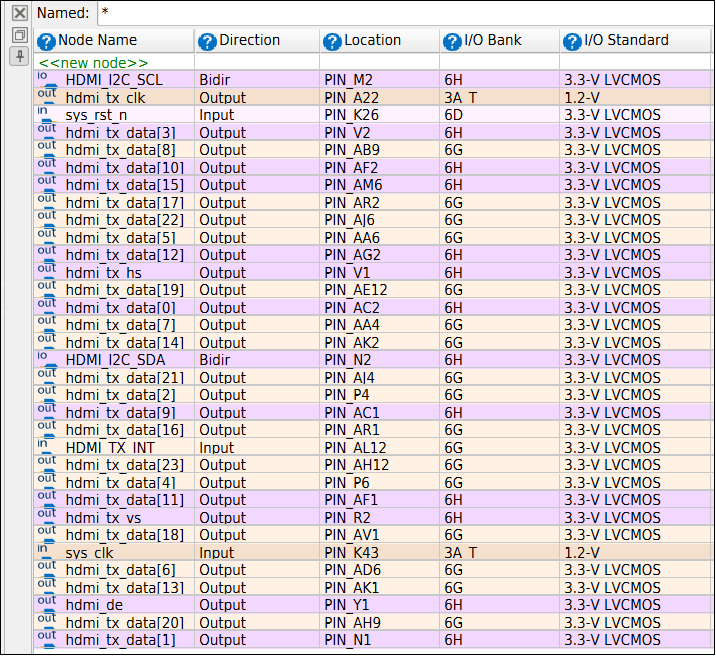Click the float/detach window icon

20,35
